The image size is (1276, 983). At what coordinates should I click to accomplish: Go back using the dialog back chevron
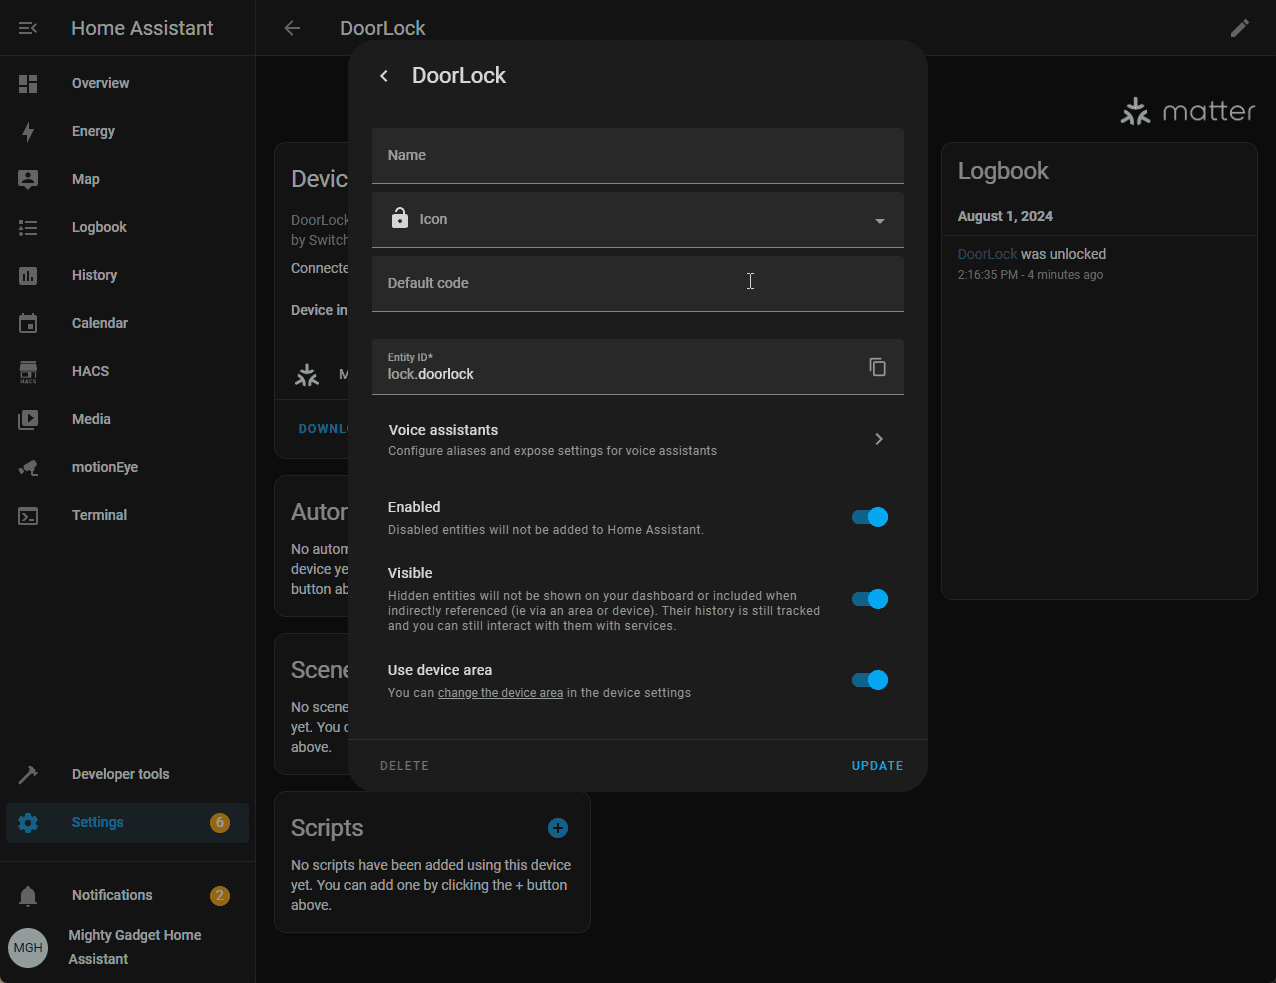[x=384, y=76]
